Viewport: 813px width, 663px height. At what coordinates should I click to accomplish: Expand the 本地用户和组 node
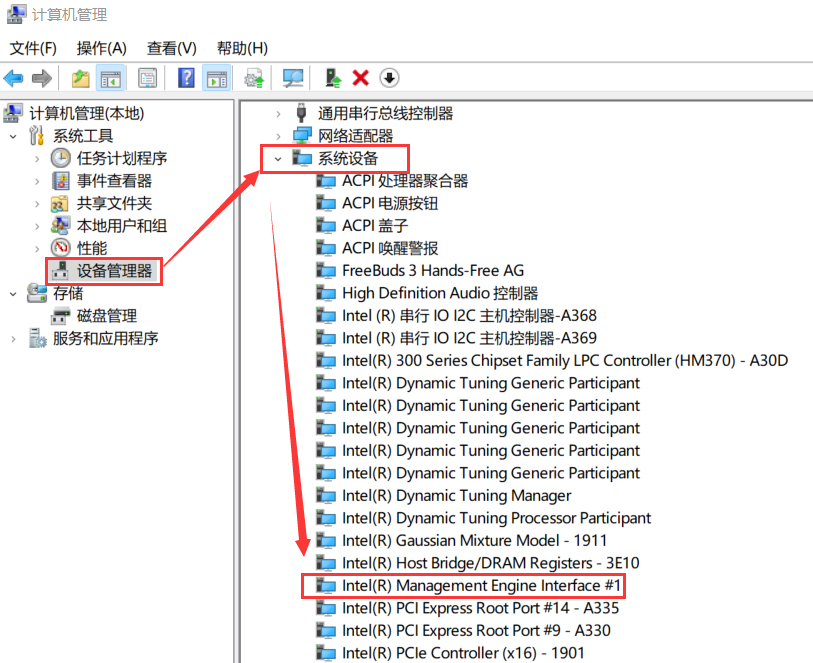pyautogui.click(x=37, y=227)
